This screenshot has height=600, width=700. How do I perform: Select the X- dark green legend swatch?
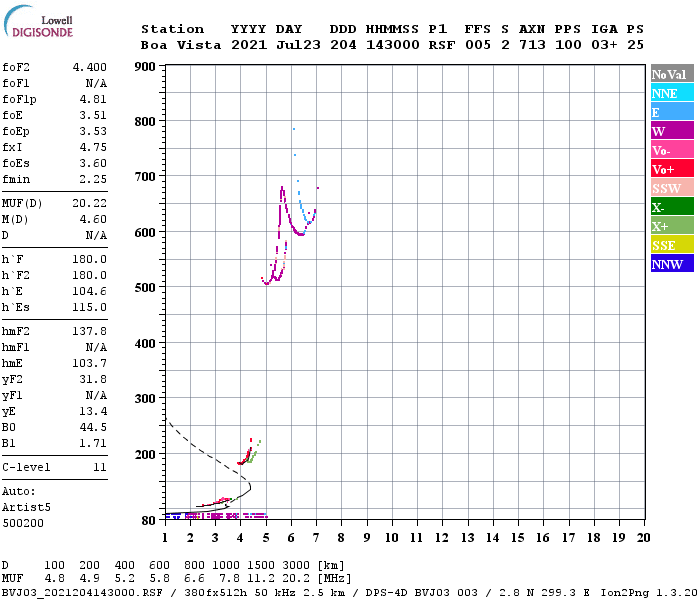672,207
